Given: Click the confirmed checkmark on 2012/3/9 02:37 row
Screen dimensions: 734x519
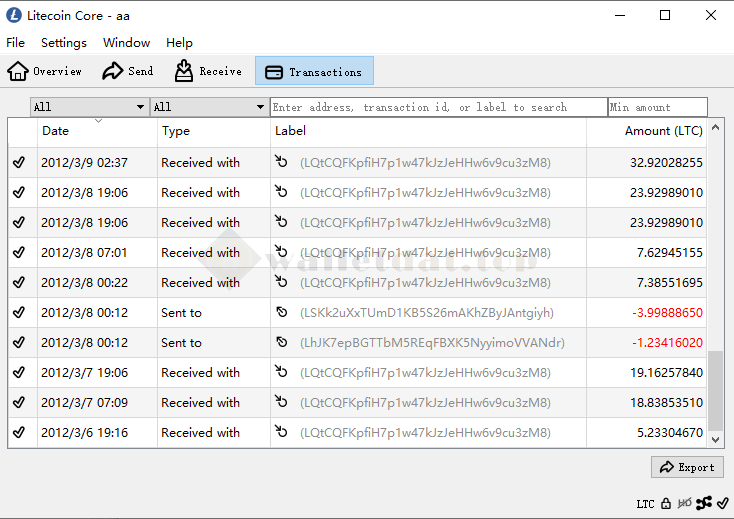Looking at the screenshot, I should 19,163.
